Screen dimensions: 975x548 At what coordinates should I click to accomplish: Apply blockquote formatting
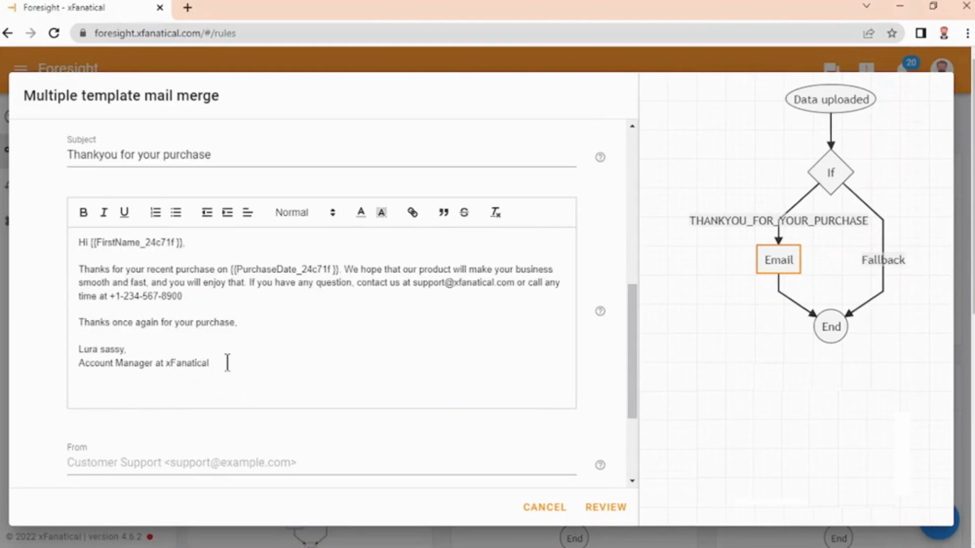443,212
